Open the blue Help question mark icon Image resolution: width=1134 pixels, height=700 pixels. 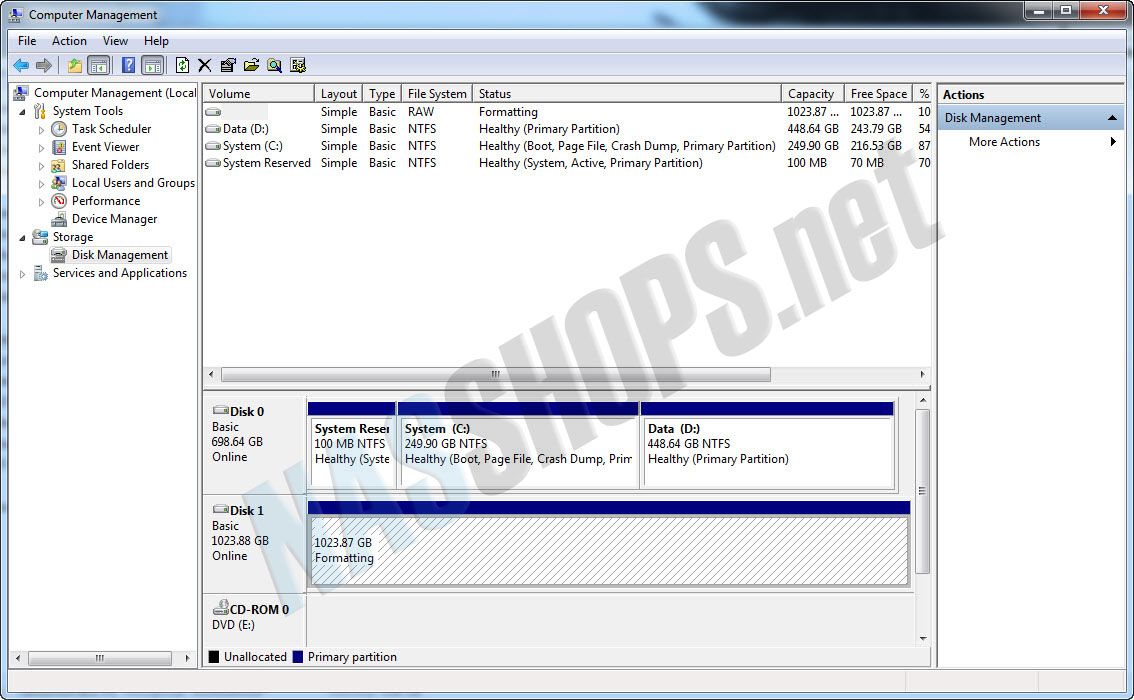128,66
